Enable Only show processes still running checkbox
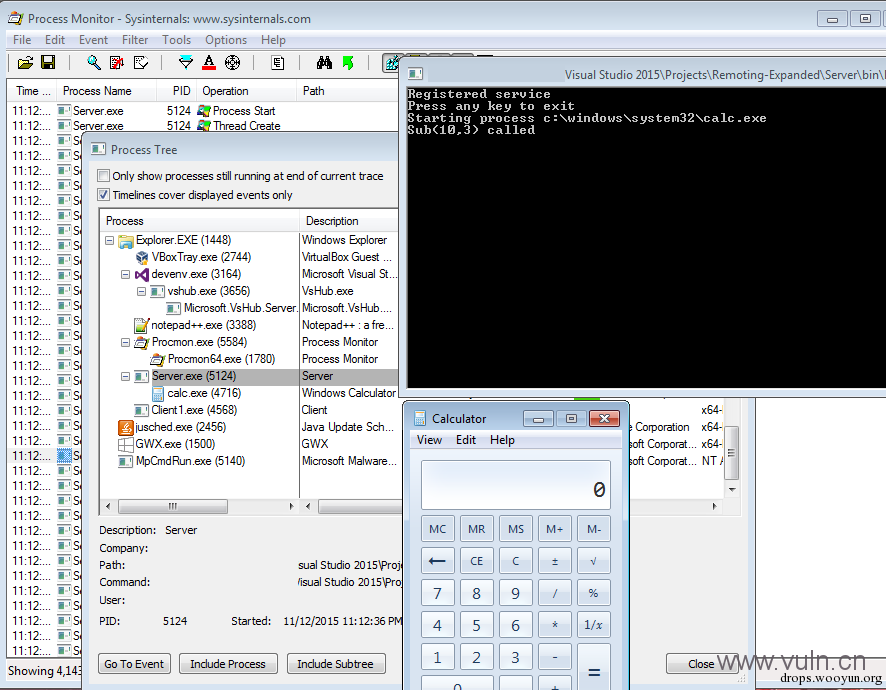Viewport: 886px width, 690px height. click(103, 176)
